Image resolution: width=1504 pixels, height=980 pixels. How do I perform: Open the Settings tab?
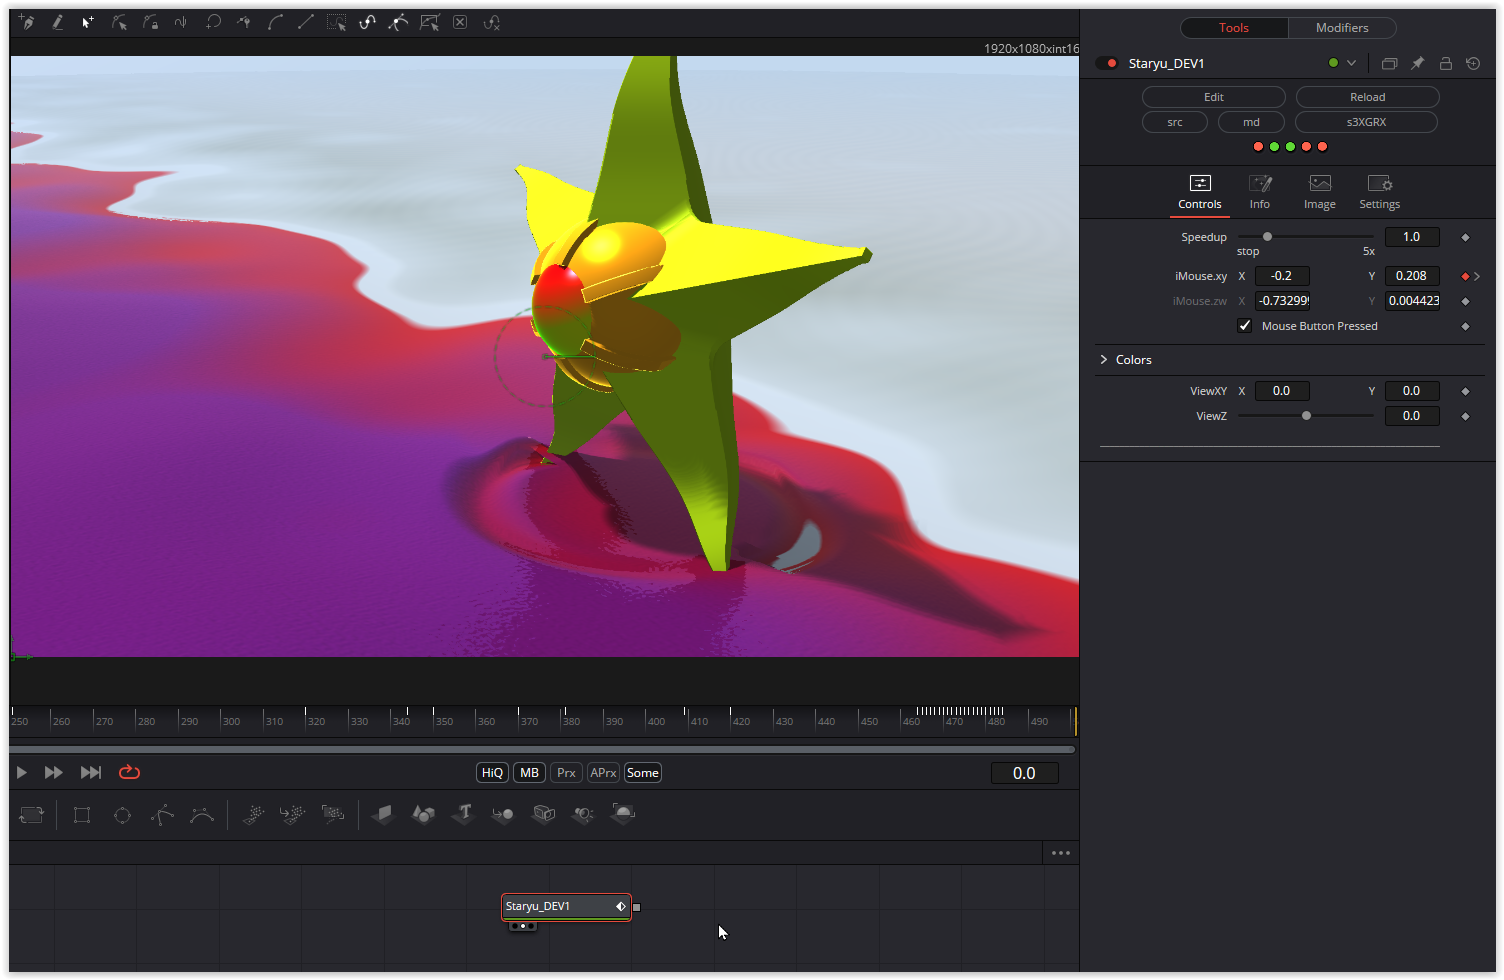1380,192
